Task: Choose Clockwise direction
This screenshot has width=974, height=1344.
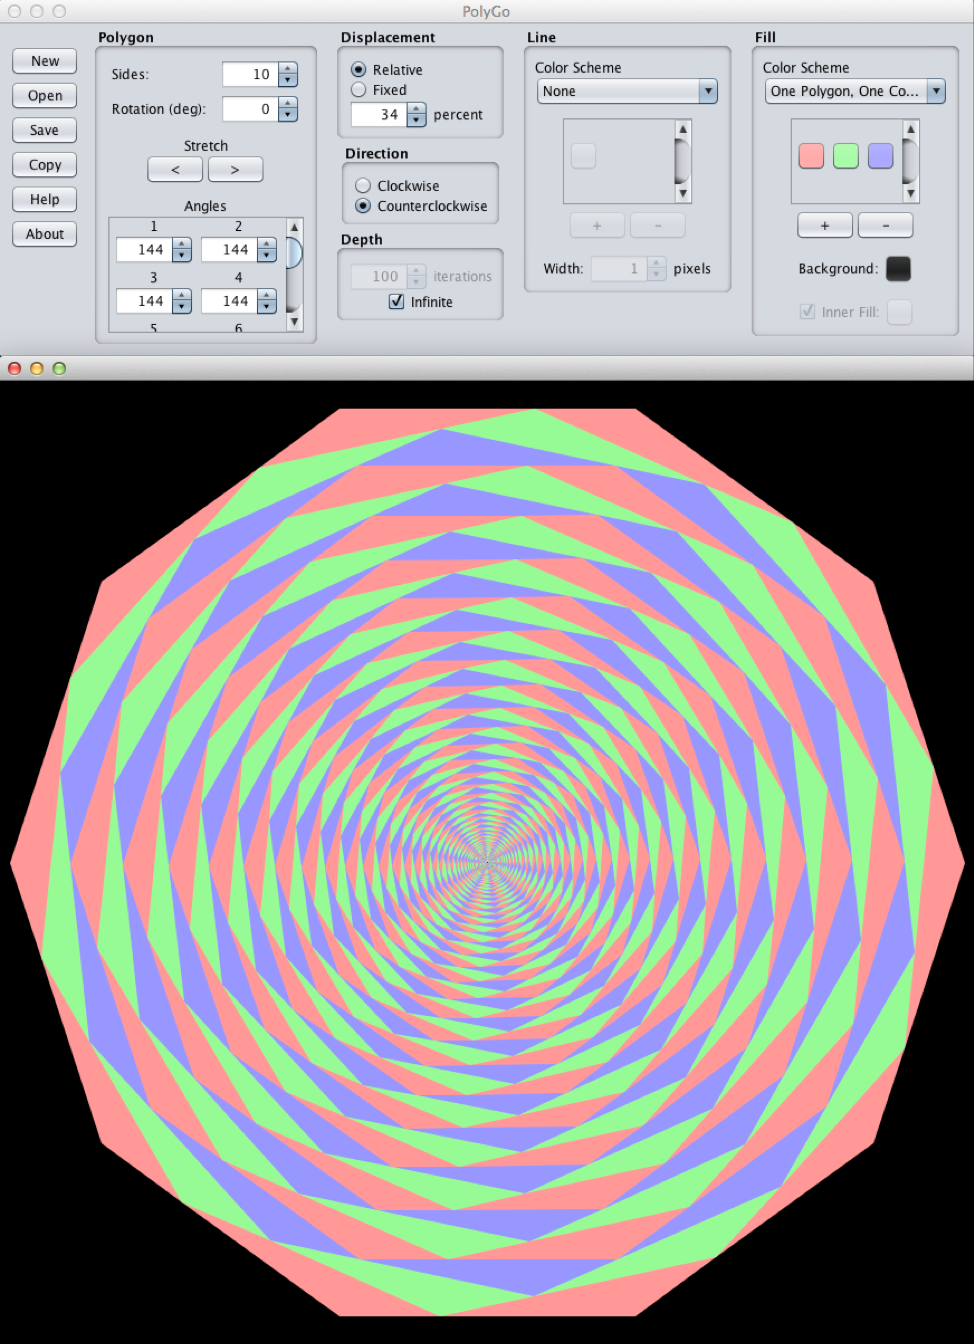Action: [x=363, y=185]
